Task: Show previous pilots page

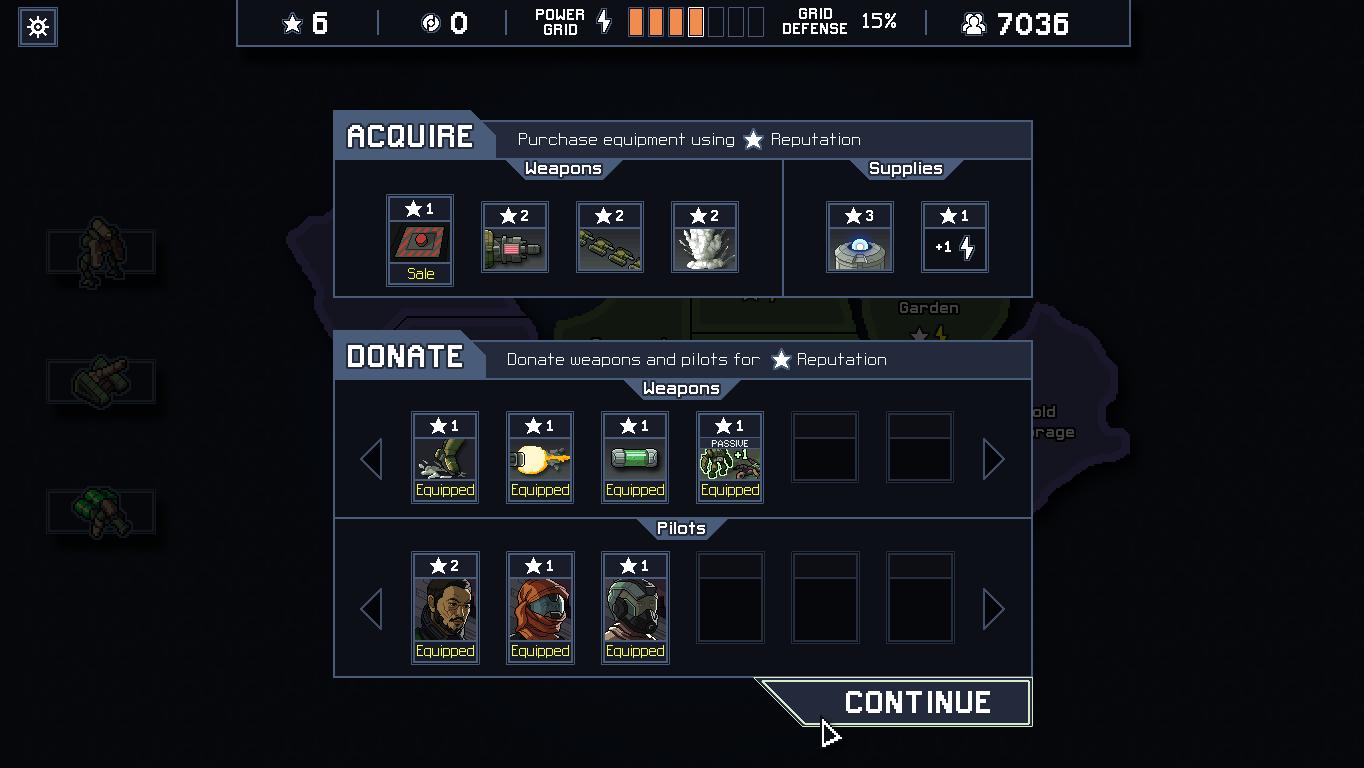Action: pyautogui.click(x=371, y=609)
